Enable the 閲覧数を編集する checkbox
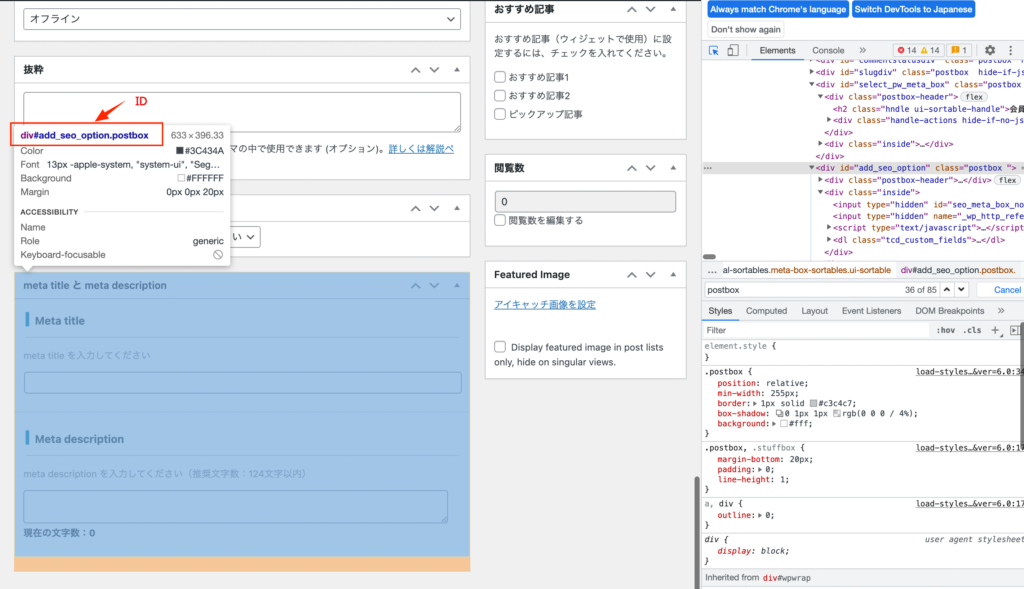 click(500, 220)
